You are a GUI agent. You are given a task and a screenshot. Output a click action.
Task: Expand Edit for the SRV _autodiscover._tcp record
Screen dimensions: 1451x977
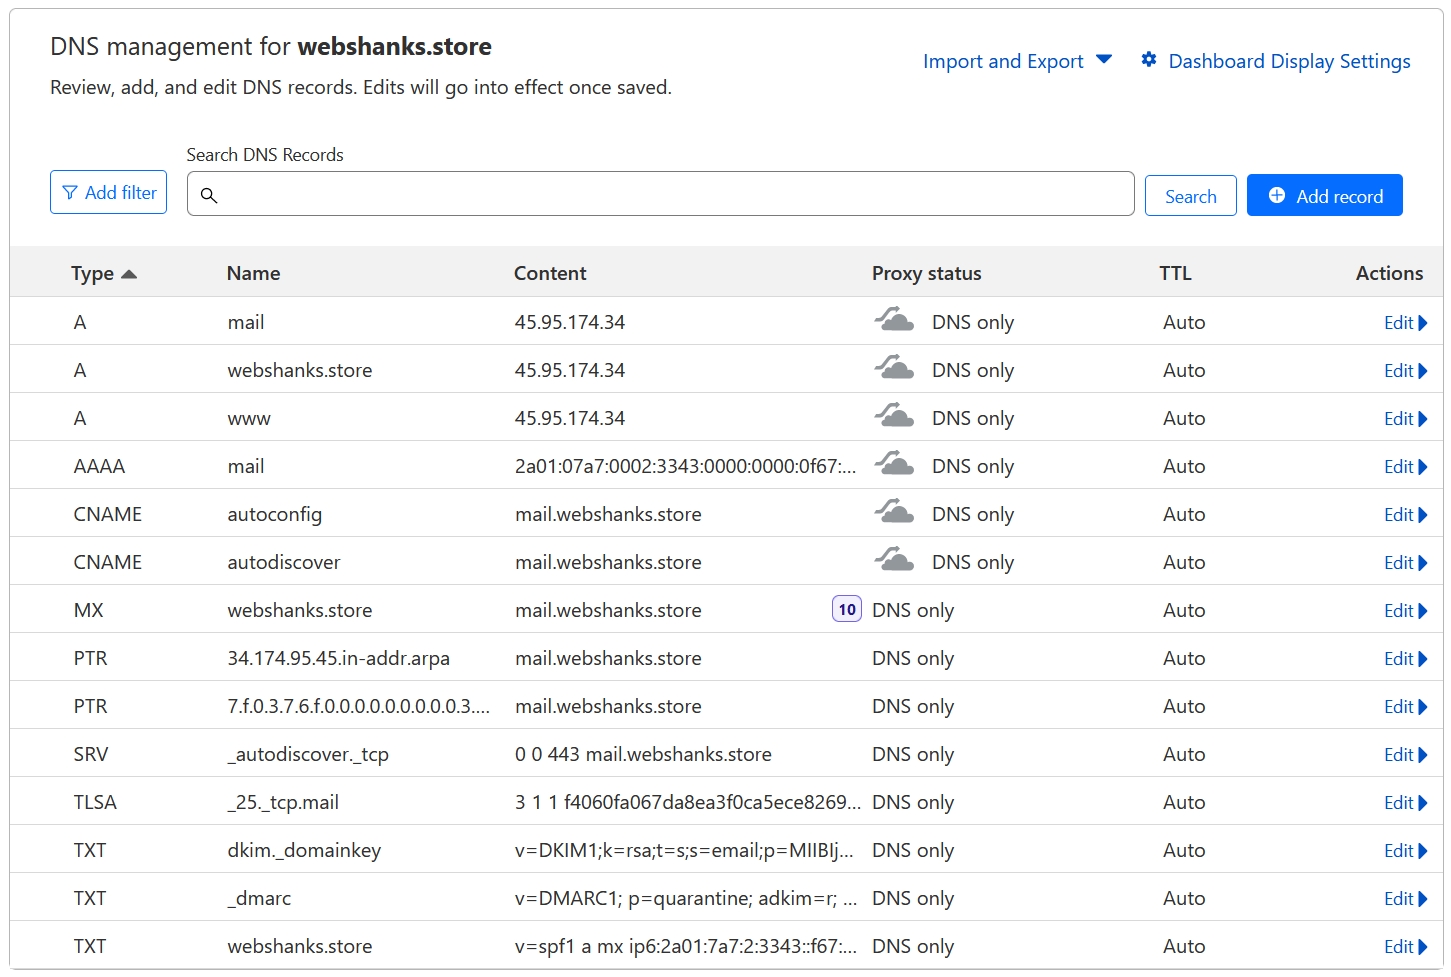(1404, 754)
